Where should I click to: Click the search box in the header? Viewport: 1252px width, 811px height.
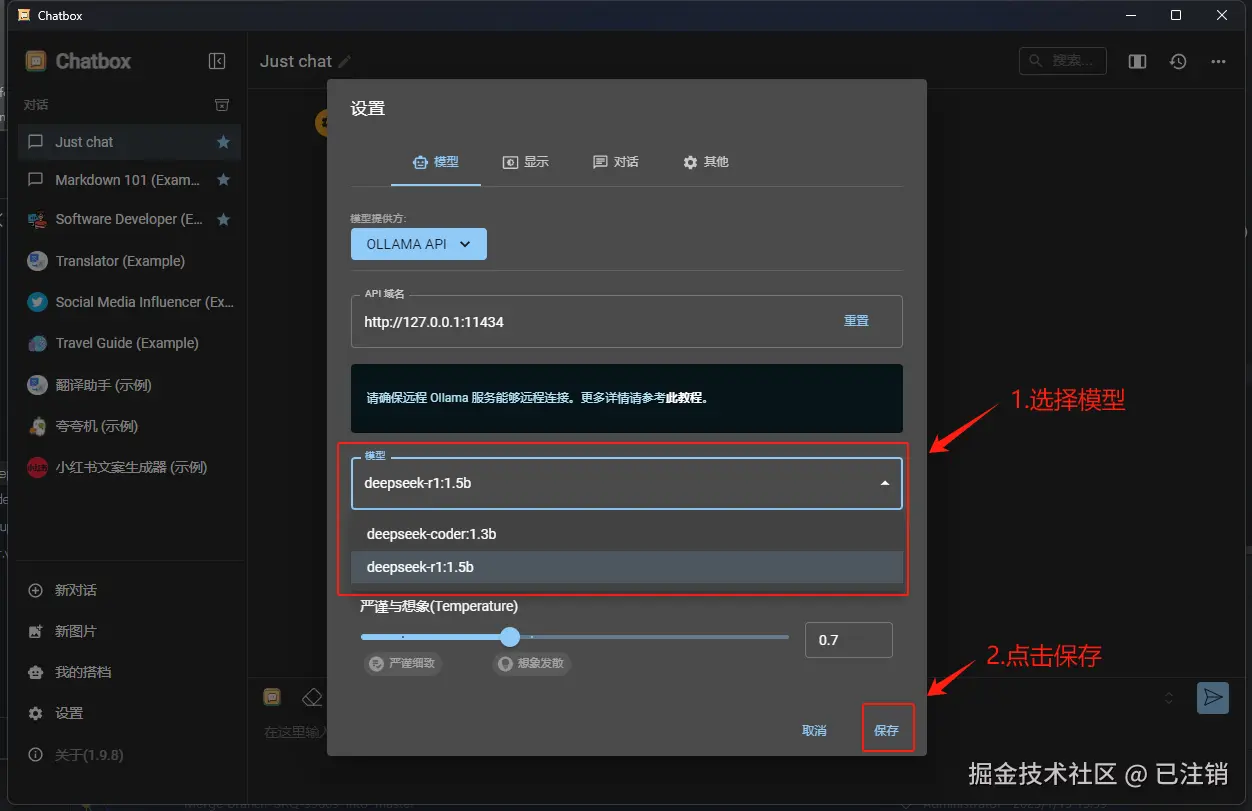click(x=1063, y=61)
